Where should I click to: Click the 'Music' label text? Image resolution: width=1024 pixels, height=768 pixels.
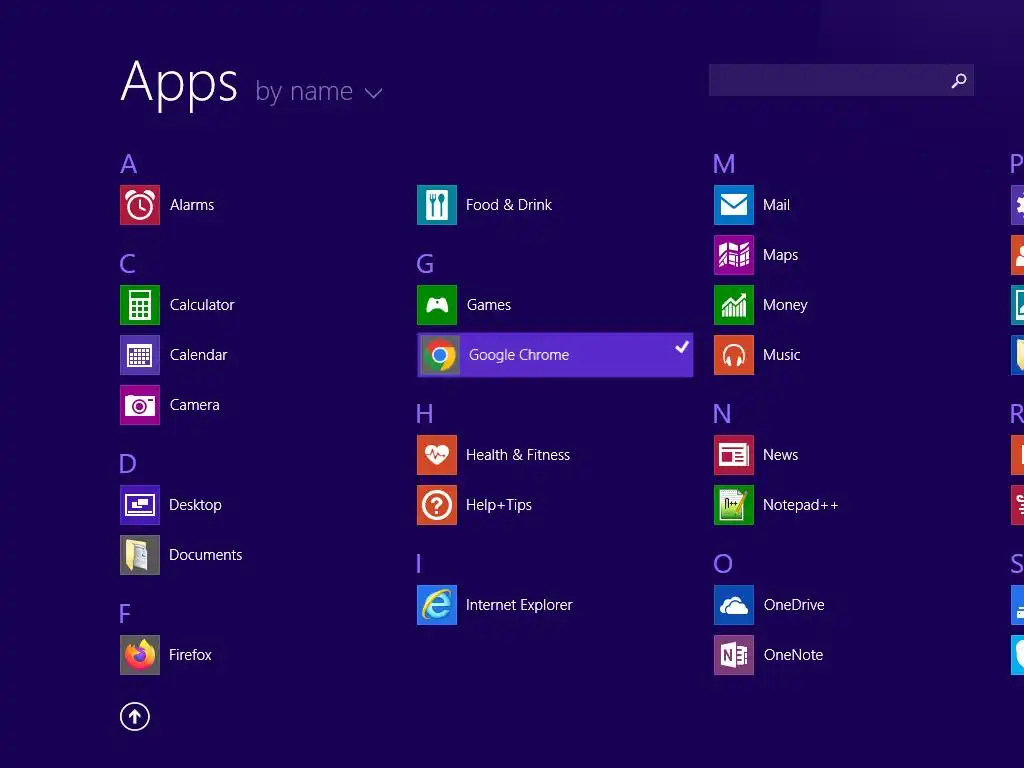pyautogui.click(x=782, y=355)
